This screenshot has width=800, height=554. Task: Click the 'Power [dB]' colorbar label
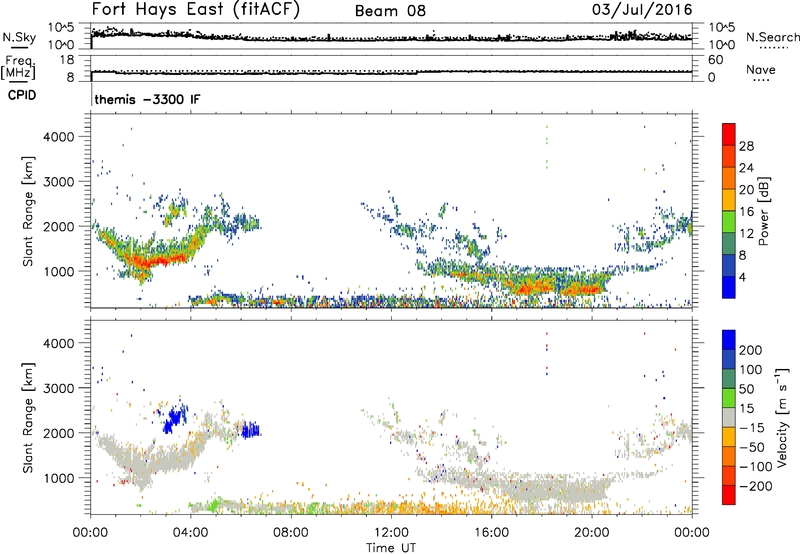[764, 211]
